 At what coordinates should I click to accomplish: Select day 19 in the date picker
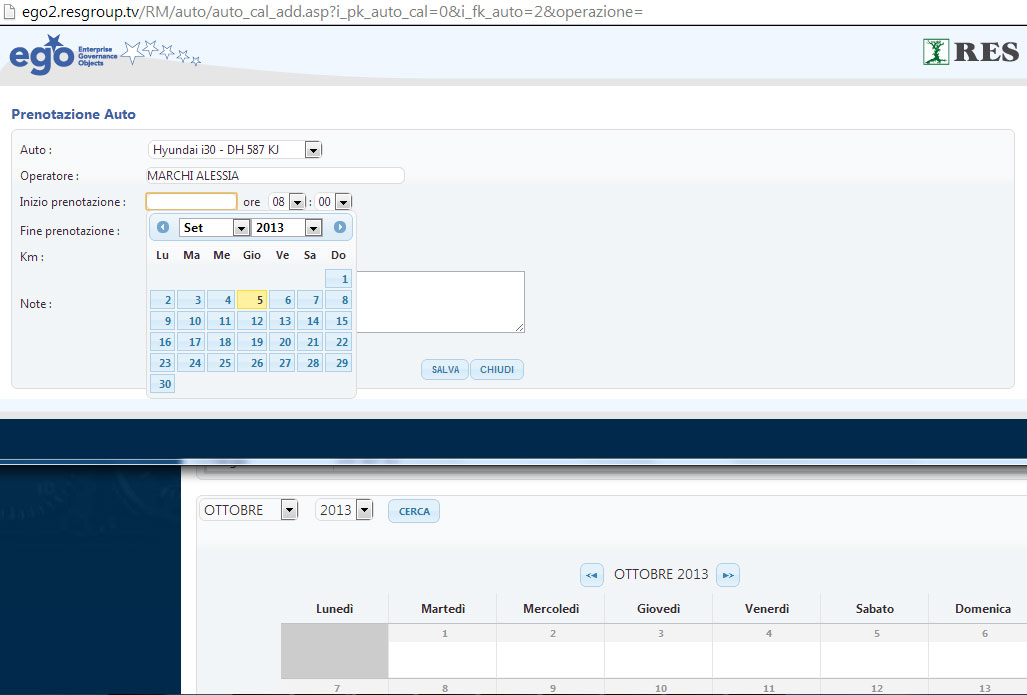click(252, 341)
